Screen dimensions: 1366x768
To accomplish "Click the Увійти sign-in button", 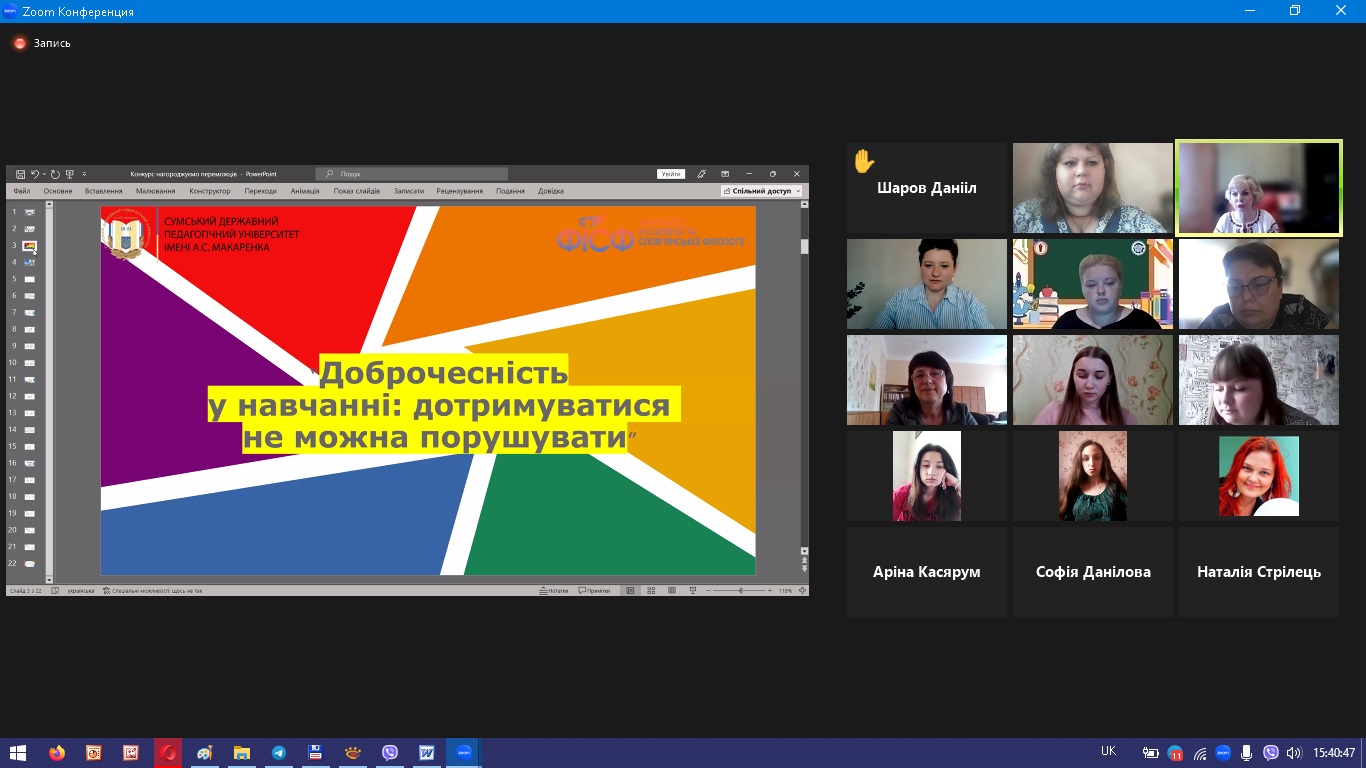I will (x=671, y=174).
